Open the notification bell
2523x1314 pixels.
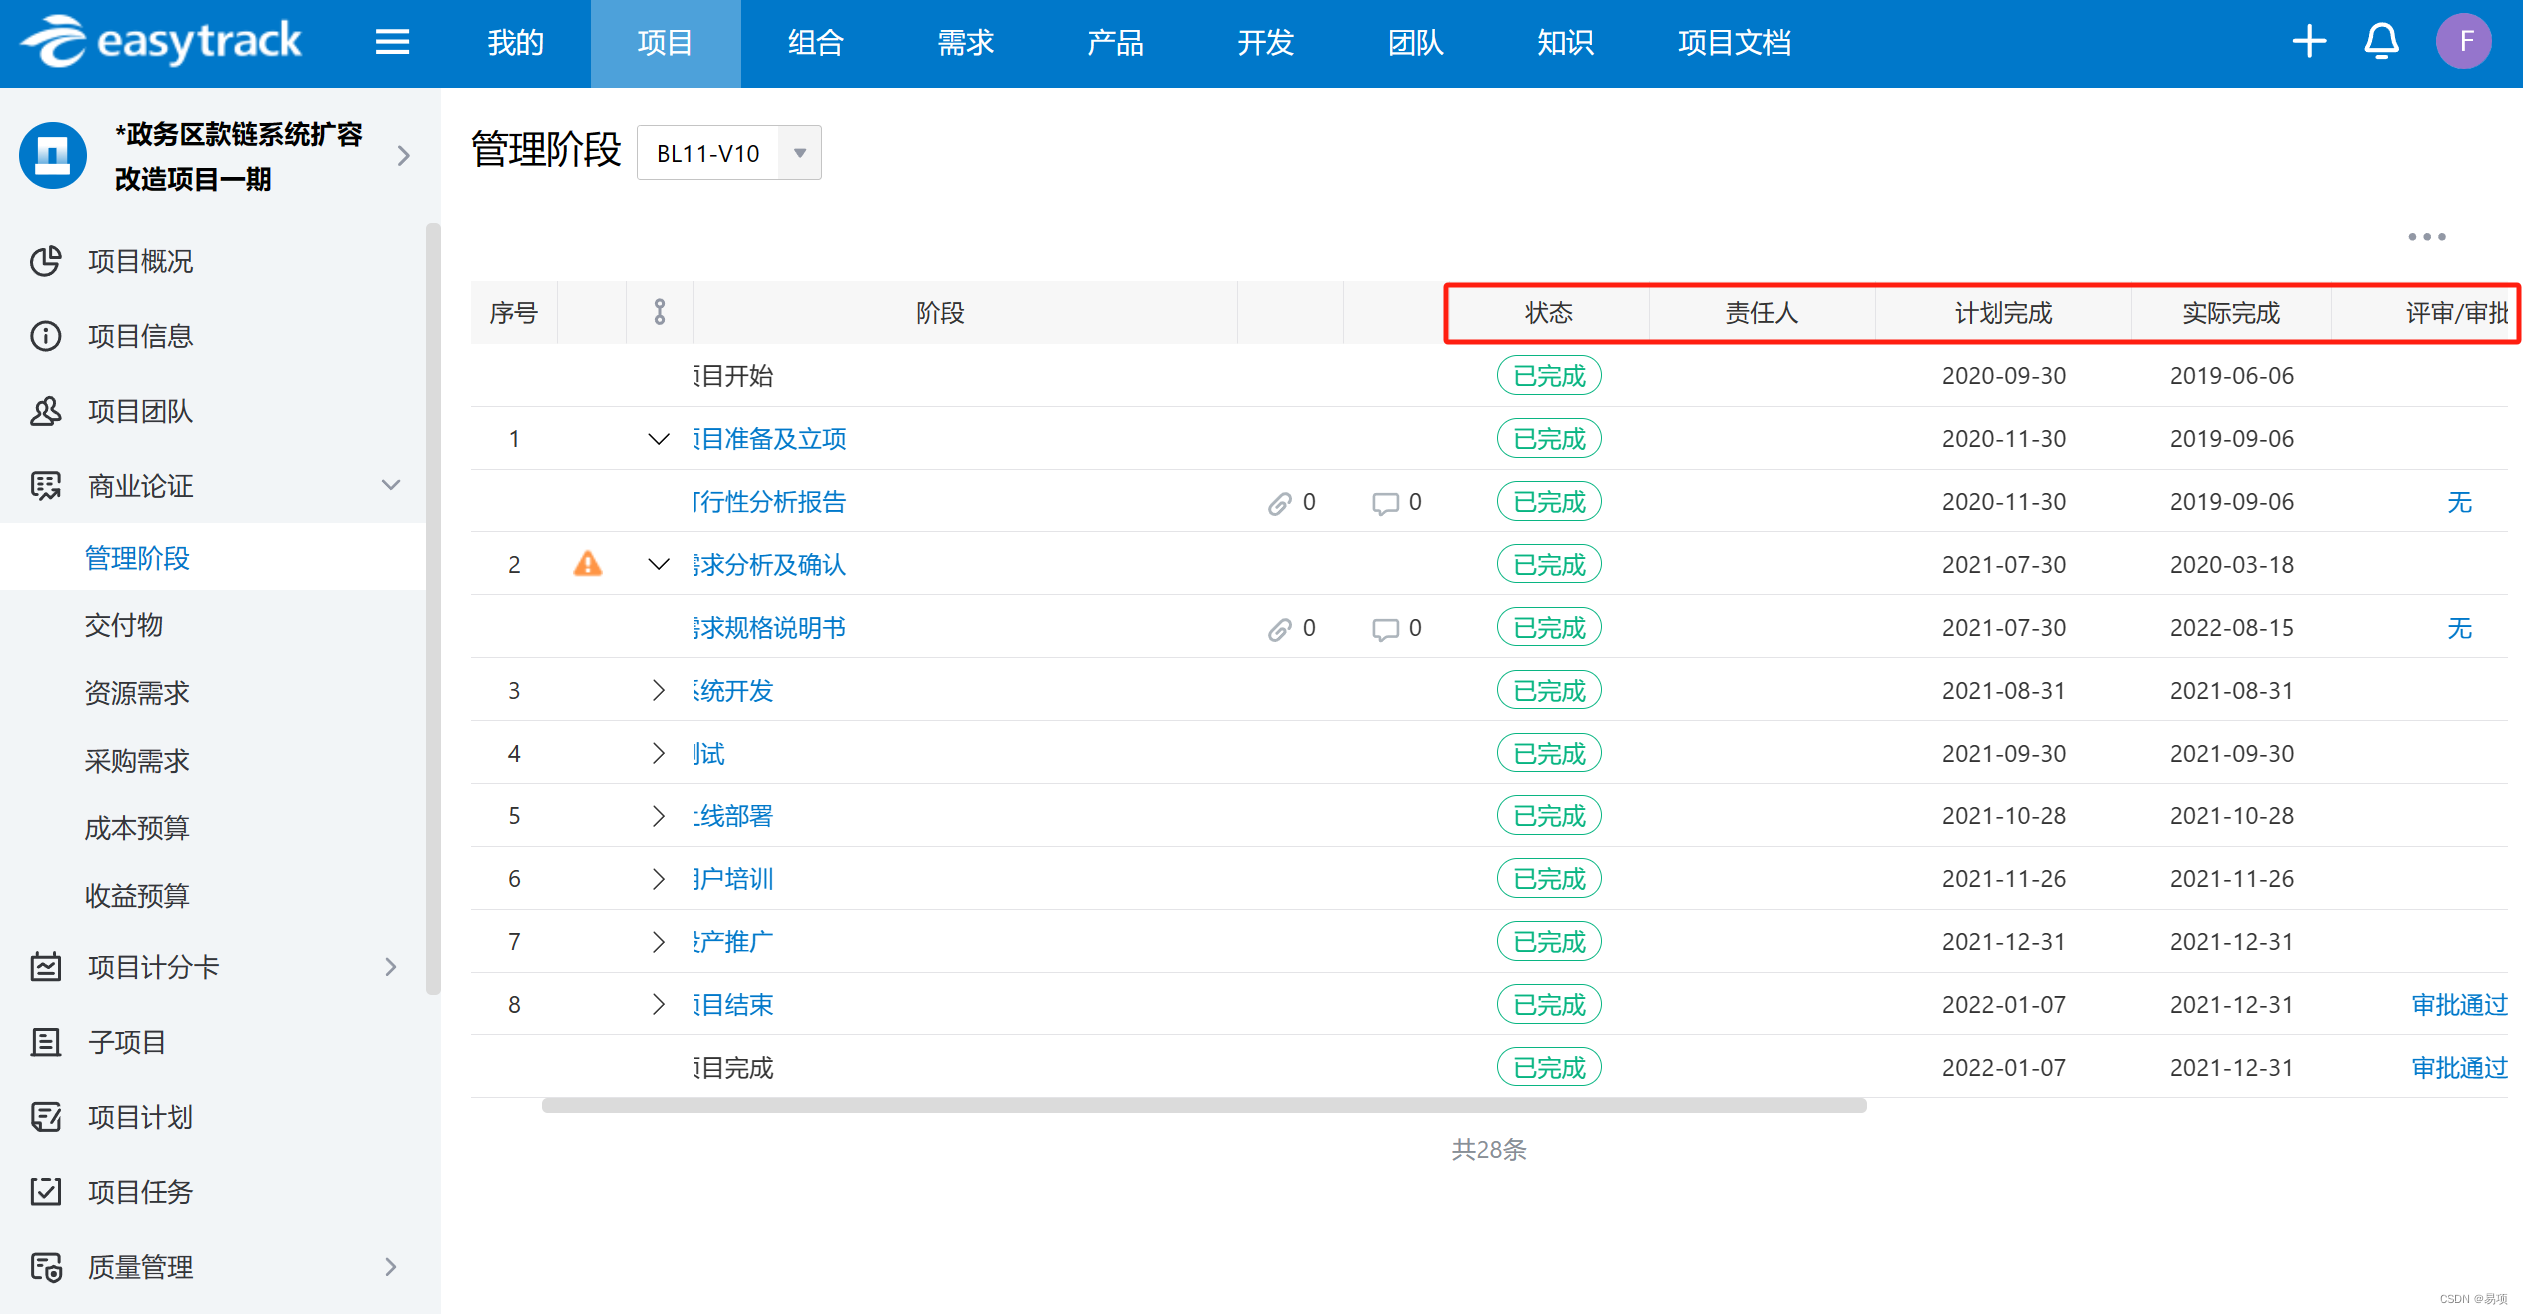coord(2381,41)
